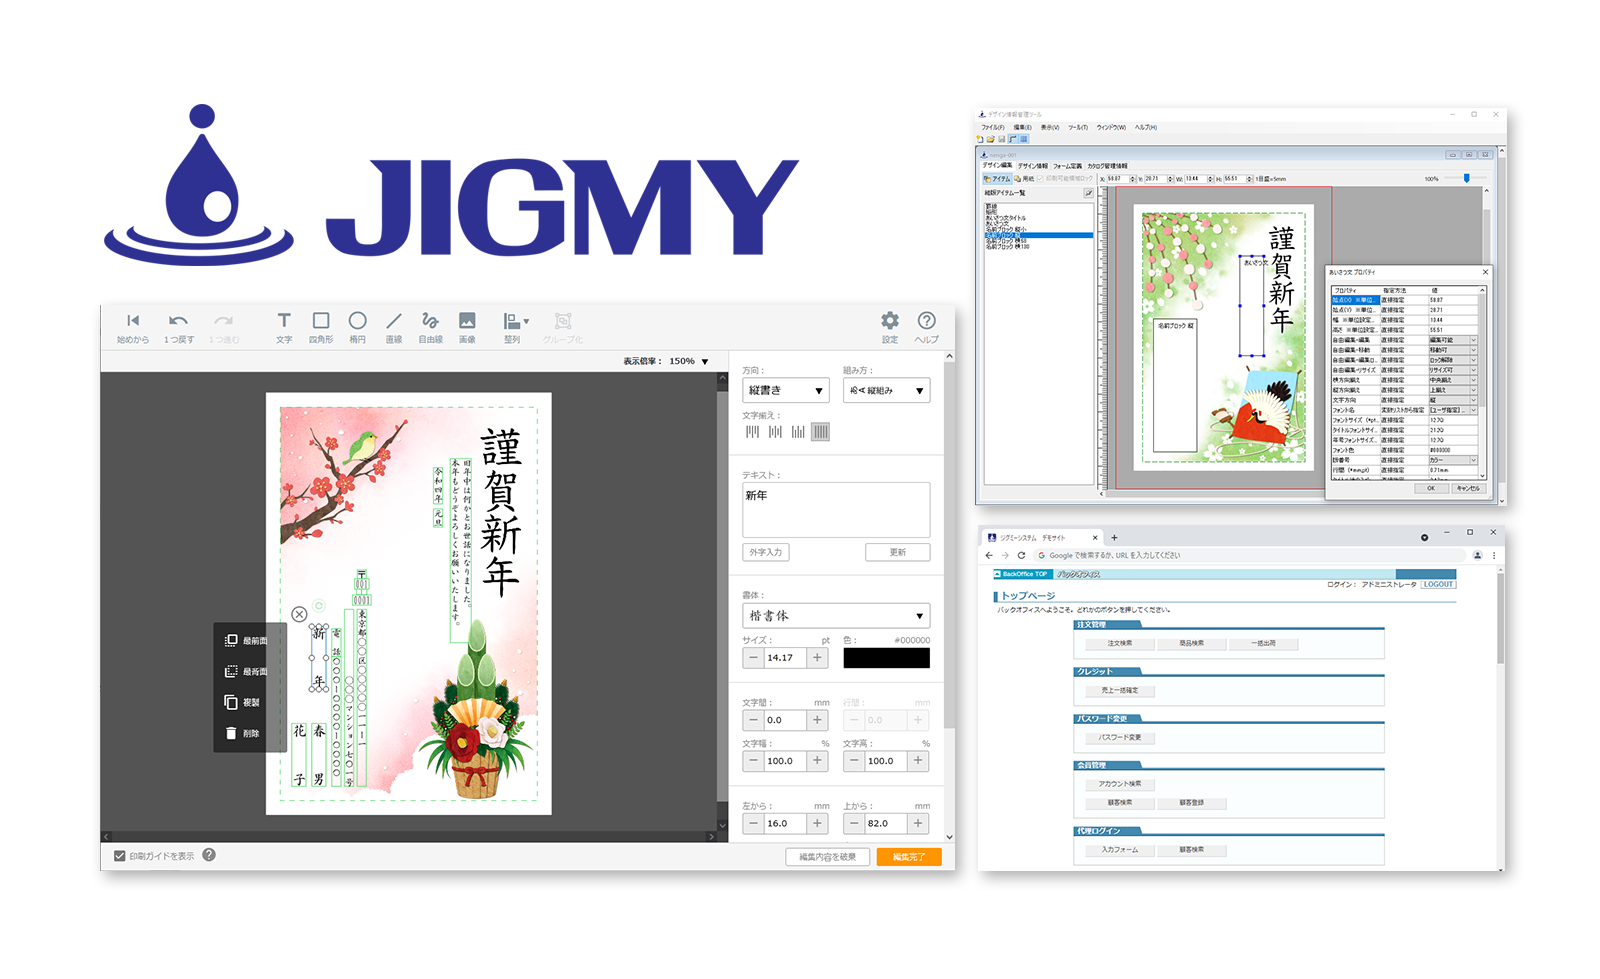Open the ファイル(F) menu
This screenshot has height=979, width=1600.
point(992,128)
